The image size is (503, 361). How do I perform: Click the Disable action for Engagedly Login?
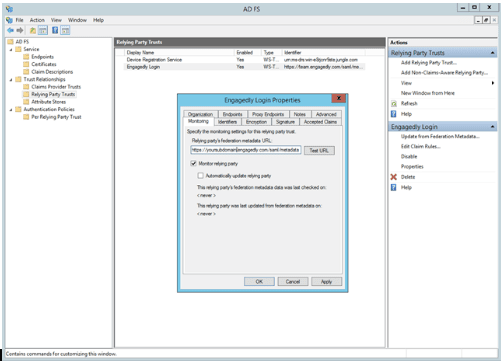tap(409, 156)
